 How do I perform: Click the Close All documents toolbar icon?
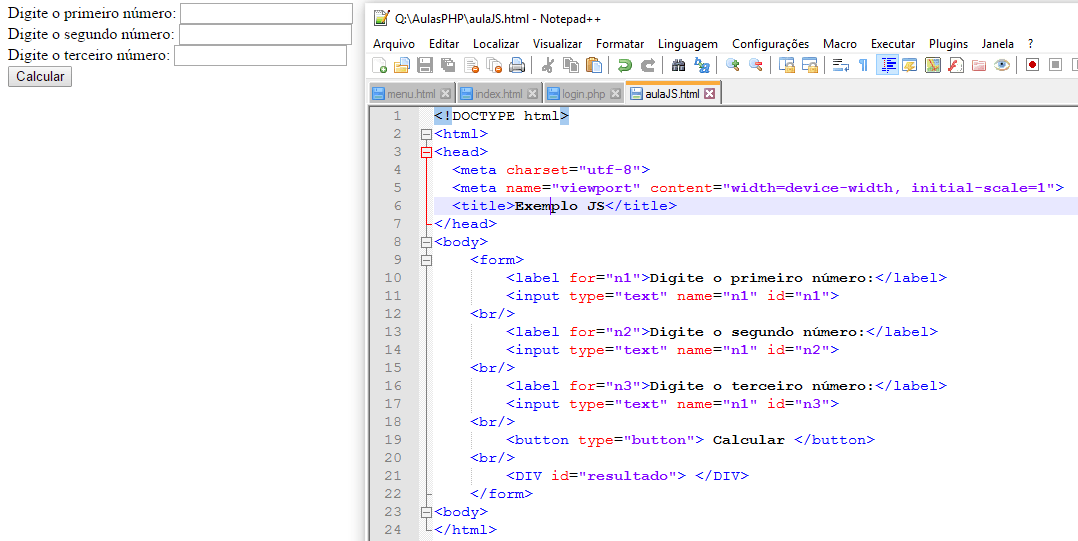[494, 65]
